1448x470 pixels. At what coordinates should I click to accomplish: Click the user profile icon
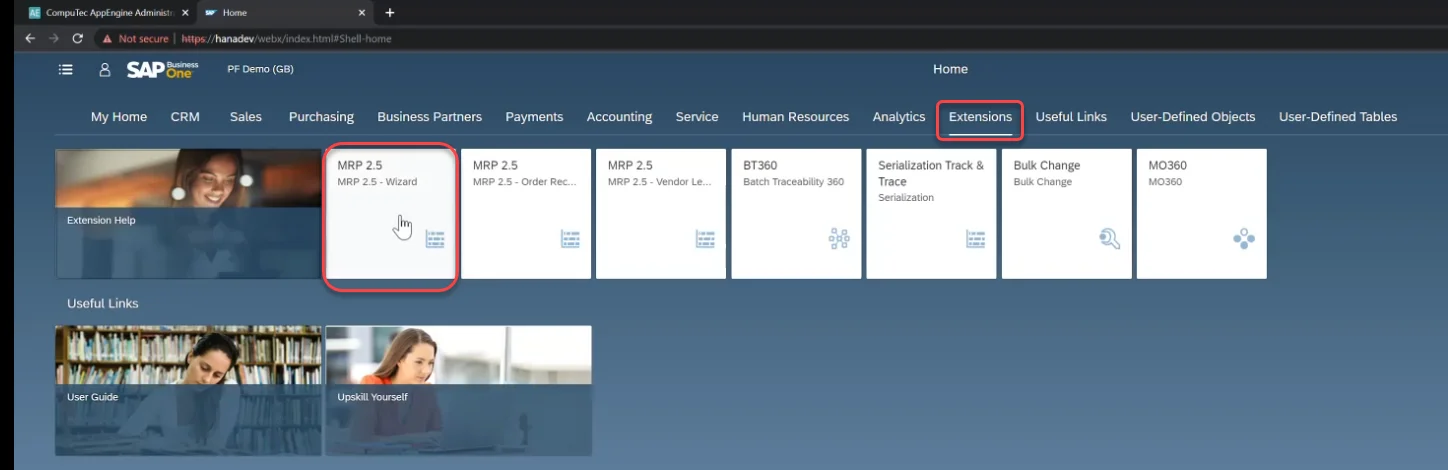tap(104, 70)
